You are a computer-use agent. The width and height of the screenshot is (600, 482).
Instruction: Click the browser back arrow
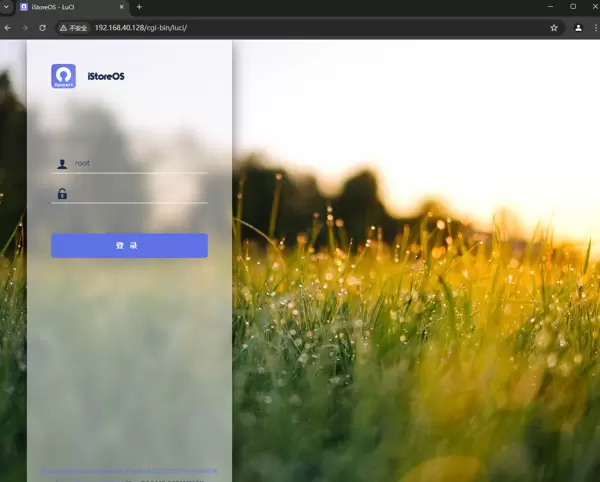[x=8, y=28]
